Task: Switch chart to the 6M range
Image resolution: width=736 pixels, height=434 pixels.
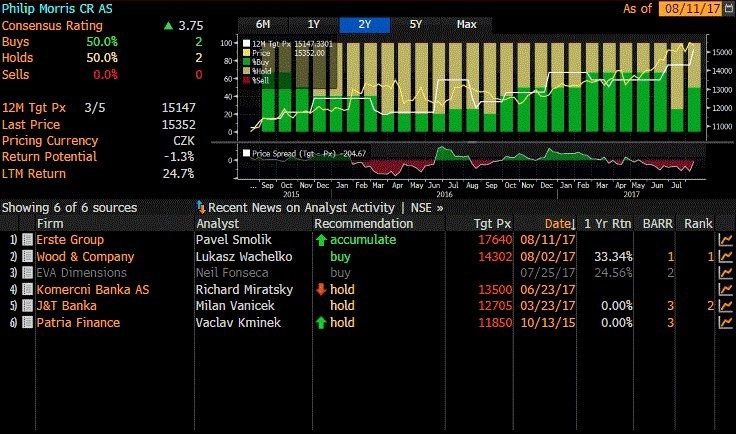Action: point(263,24)
